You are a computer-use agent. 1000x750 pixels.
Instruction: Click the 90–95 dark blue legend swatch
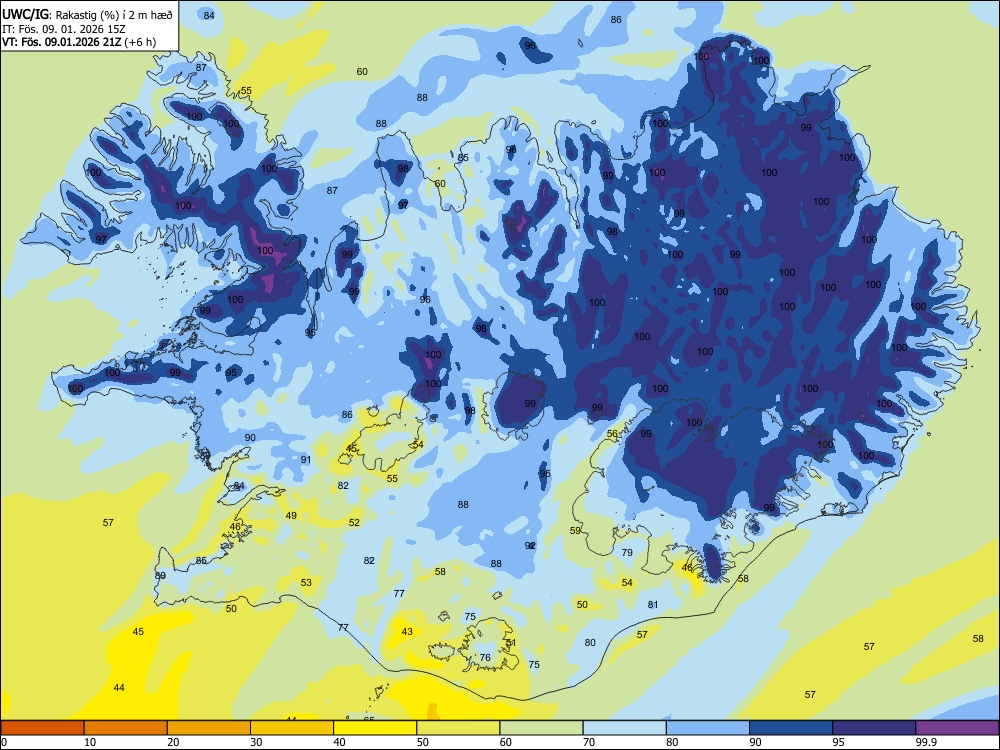point(791,728)
